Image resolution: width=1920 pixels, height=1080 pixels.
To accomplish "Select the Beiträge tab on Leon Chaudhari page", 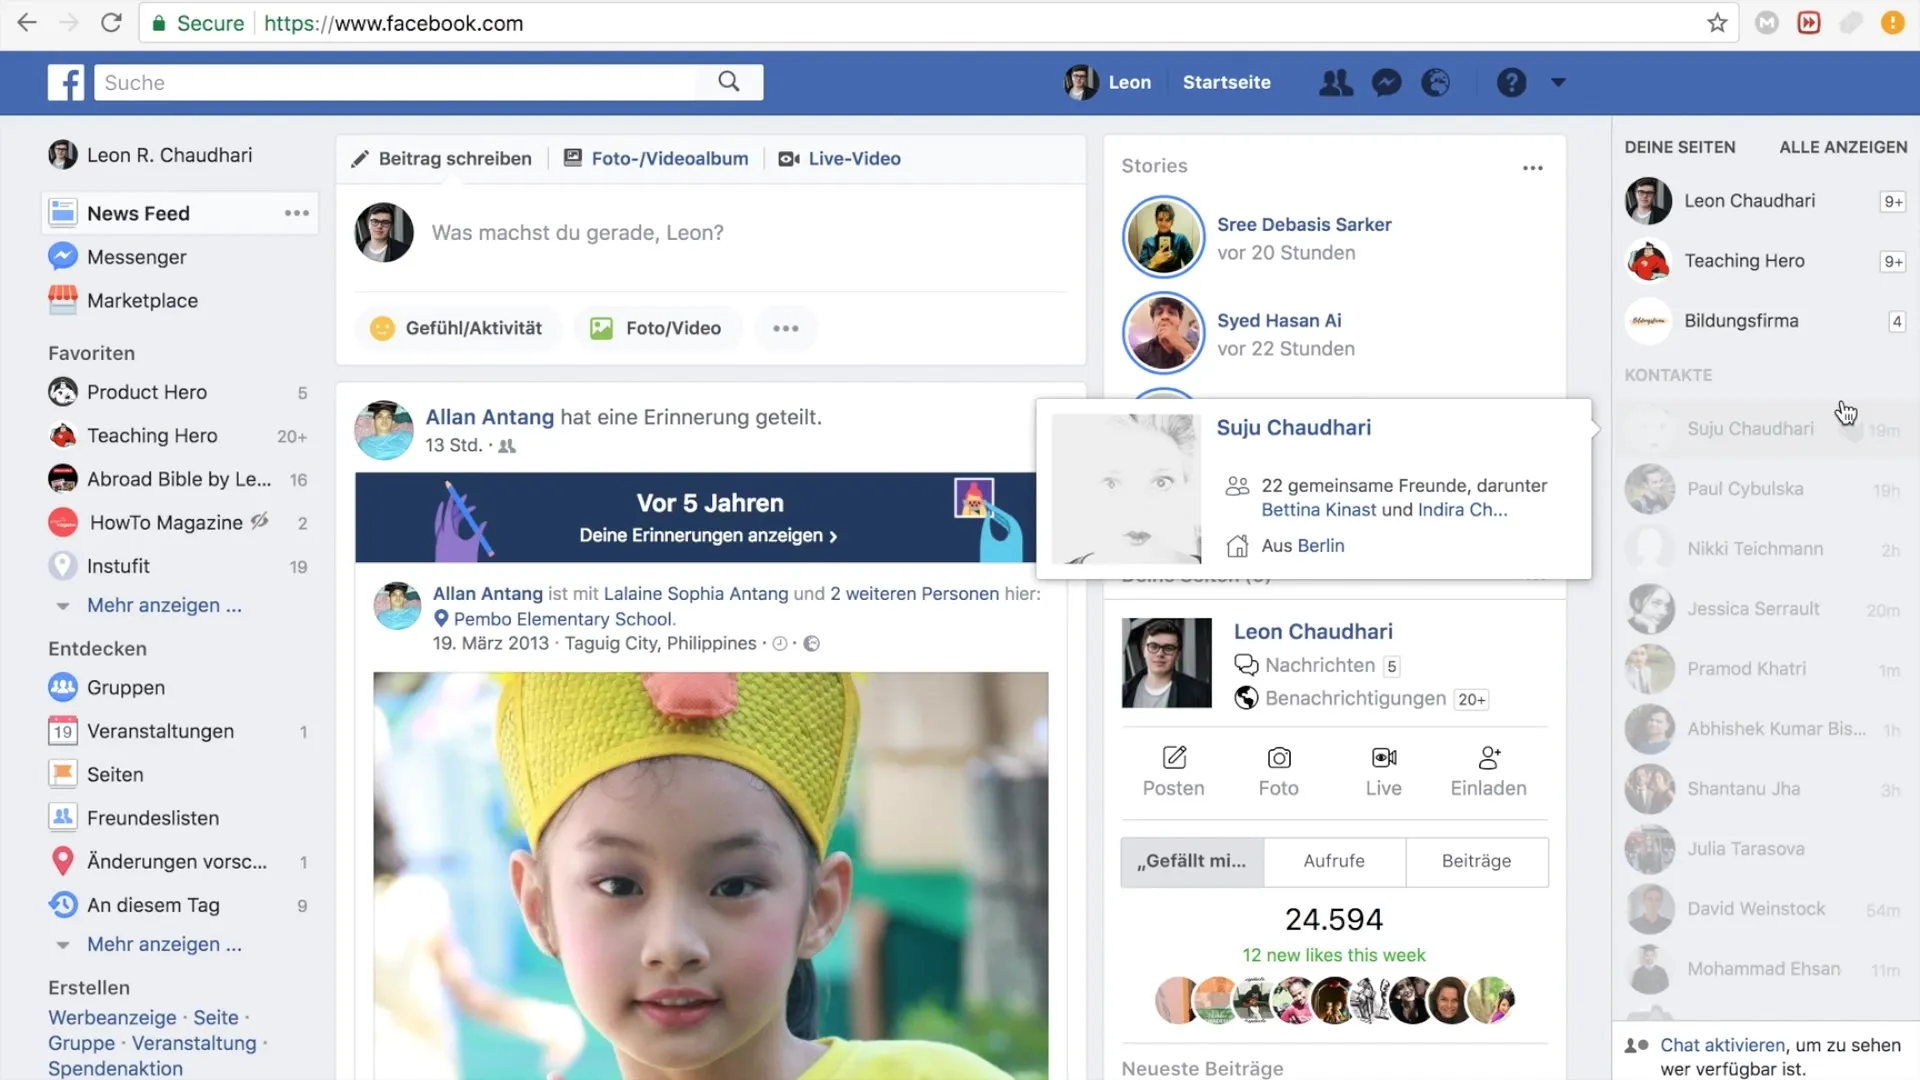I will pos(1477,861).
